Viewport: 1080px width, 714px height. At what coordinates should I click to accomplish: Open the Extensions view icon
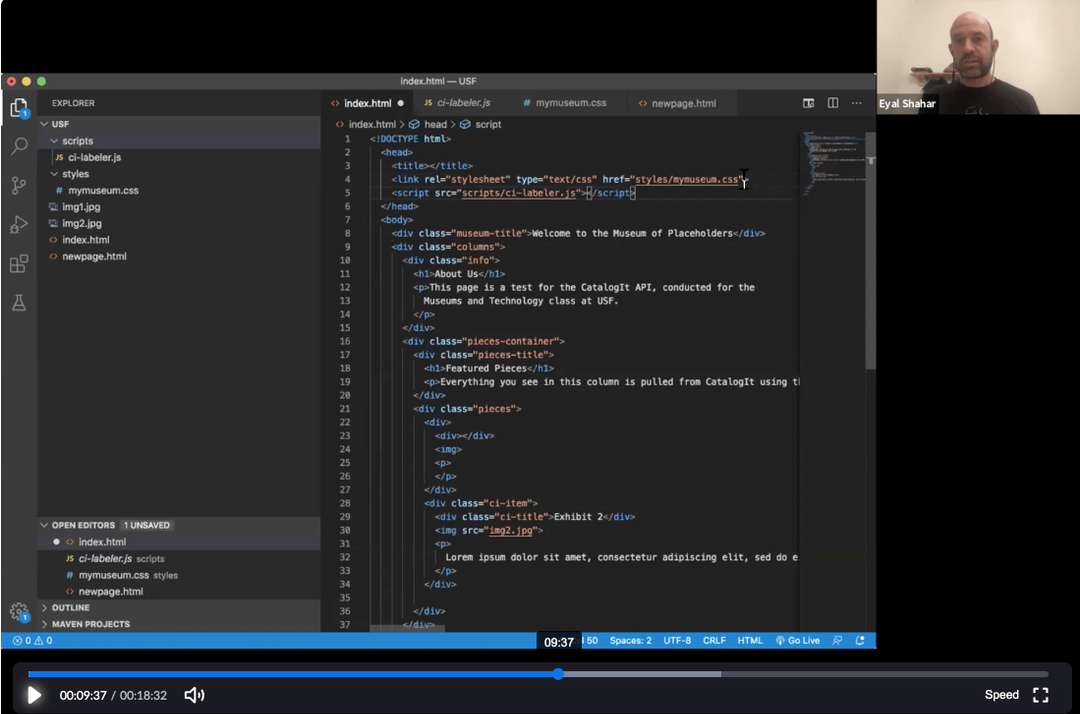click(x=19, y=264)
